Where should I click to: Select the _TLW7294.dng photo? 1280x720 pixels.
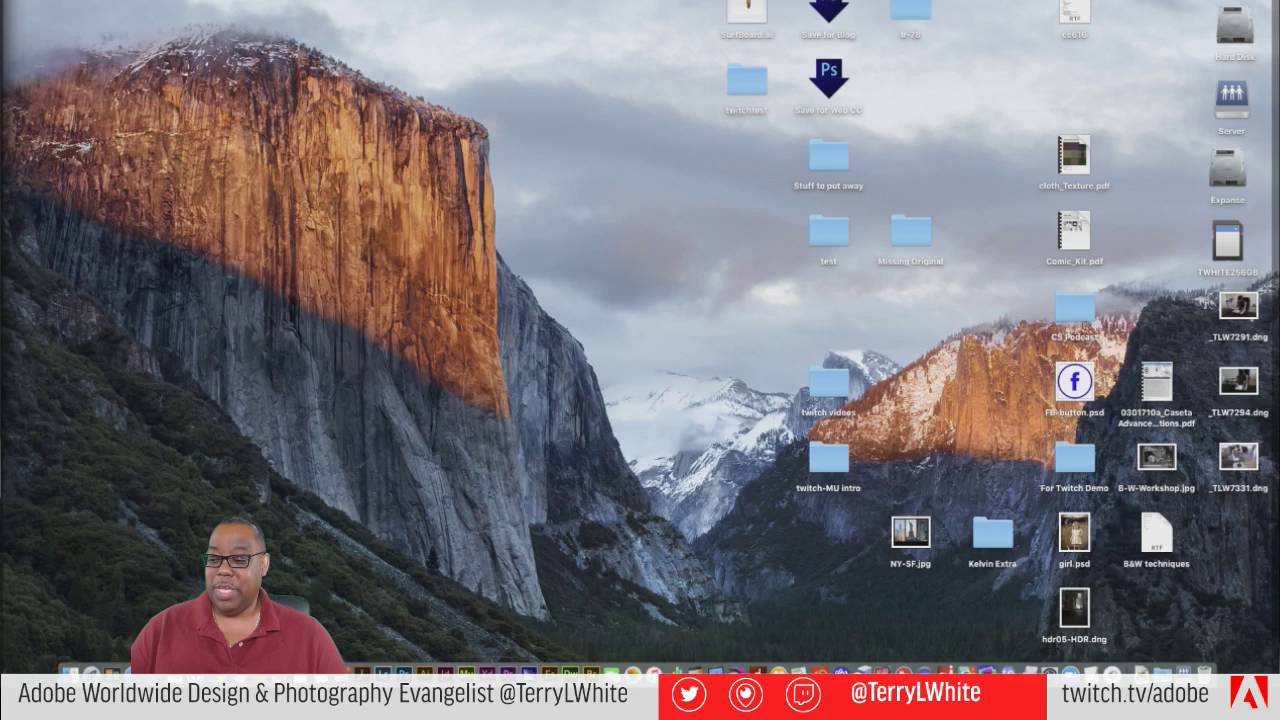[1239, 381]
